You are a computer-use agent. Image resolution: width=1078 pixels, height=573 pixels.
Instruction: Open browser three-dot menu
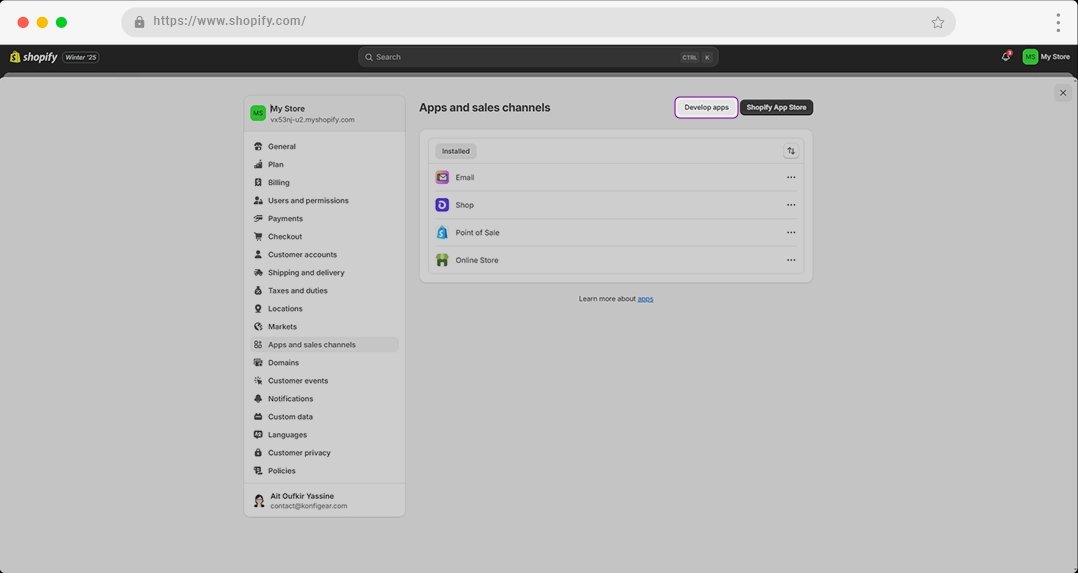pos(1058,23)
